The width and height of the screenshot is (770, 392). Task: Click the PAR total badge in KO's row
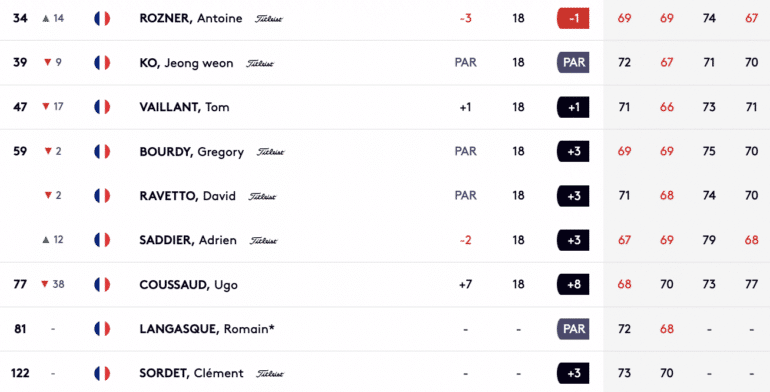coord(573,63)
